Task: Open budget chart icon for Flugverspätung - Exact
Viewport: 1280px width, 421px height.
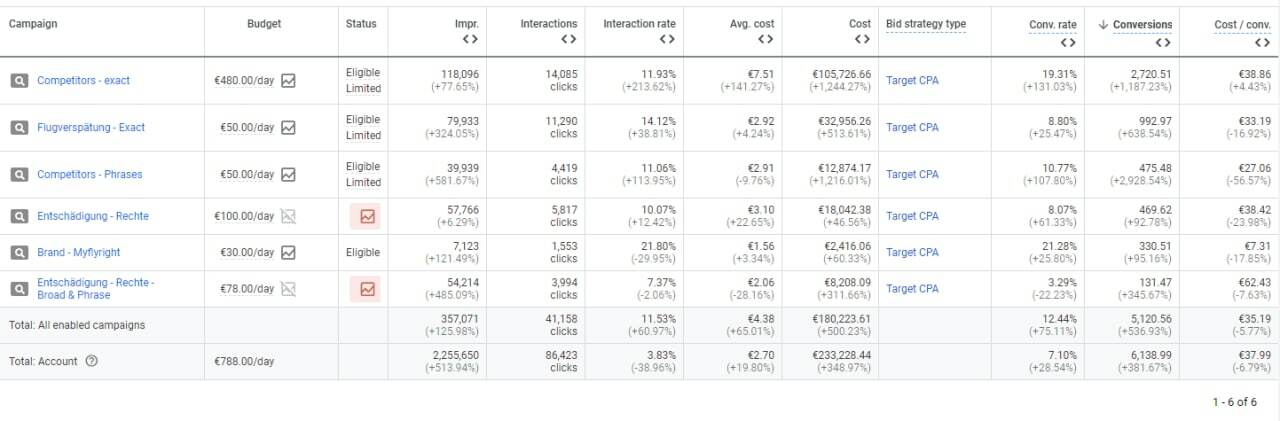Action: tap(289, 128)
